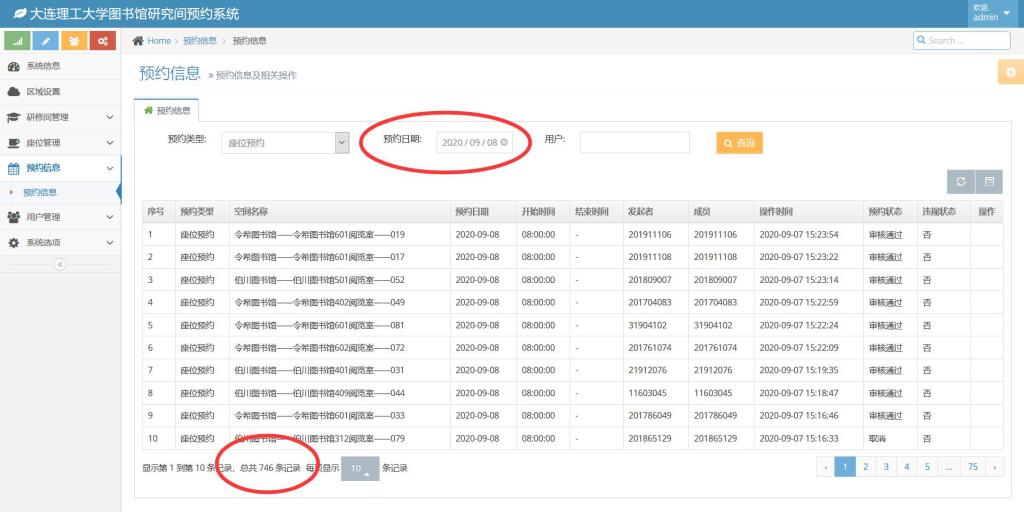Open the orange settings gear panel
Viewport: 1024px width, 512px height.
[1010, 72]
